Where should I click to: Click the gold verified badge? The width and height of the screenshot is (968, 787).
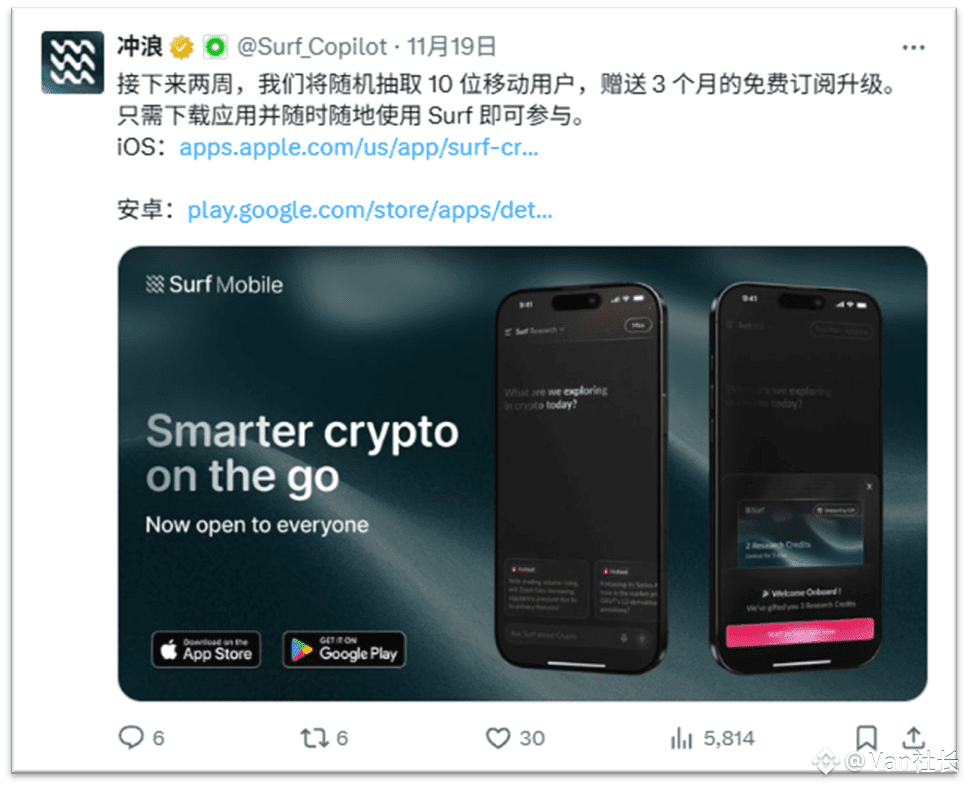(182, 47)
